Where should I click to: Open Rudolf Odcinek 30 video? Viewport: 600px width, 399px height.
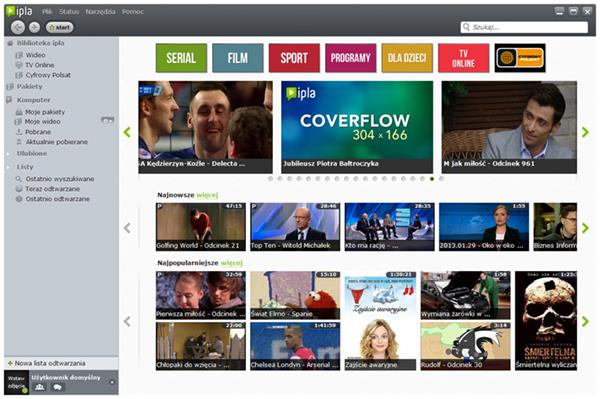(x=465, y=346)
